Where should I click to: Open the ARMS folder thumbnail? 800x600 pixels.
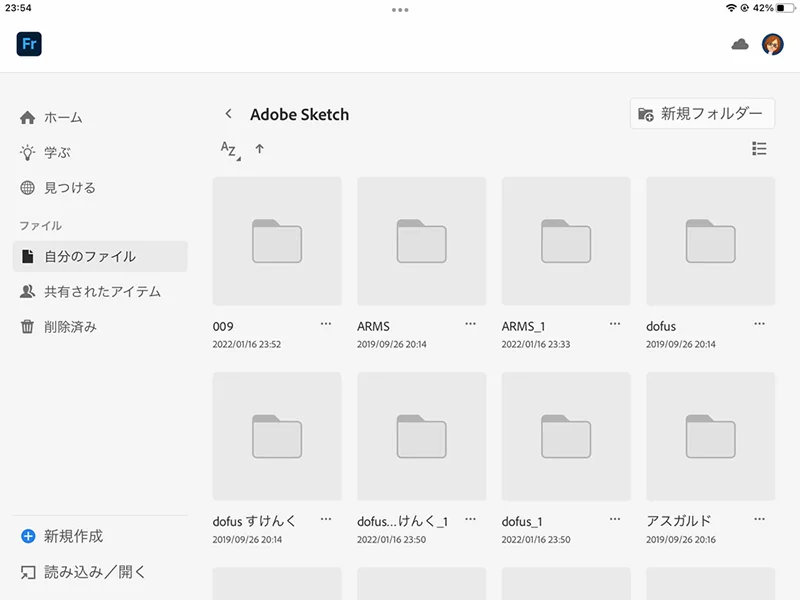click(421, 241)
